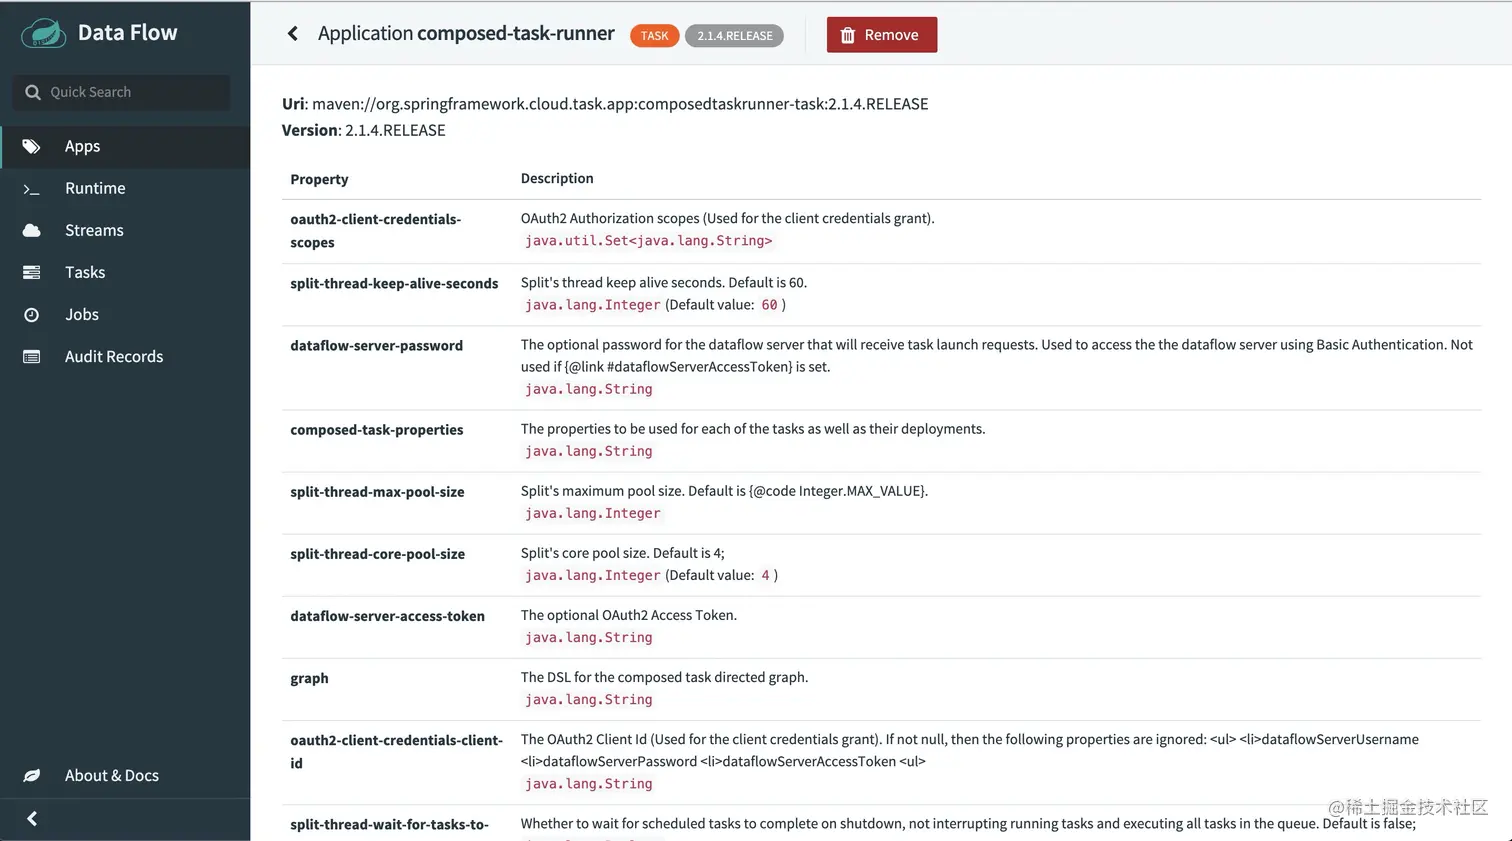Click the default value 4
This screenshot has width=1512, height=841.
[765, 575]
